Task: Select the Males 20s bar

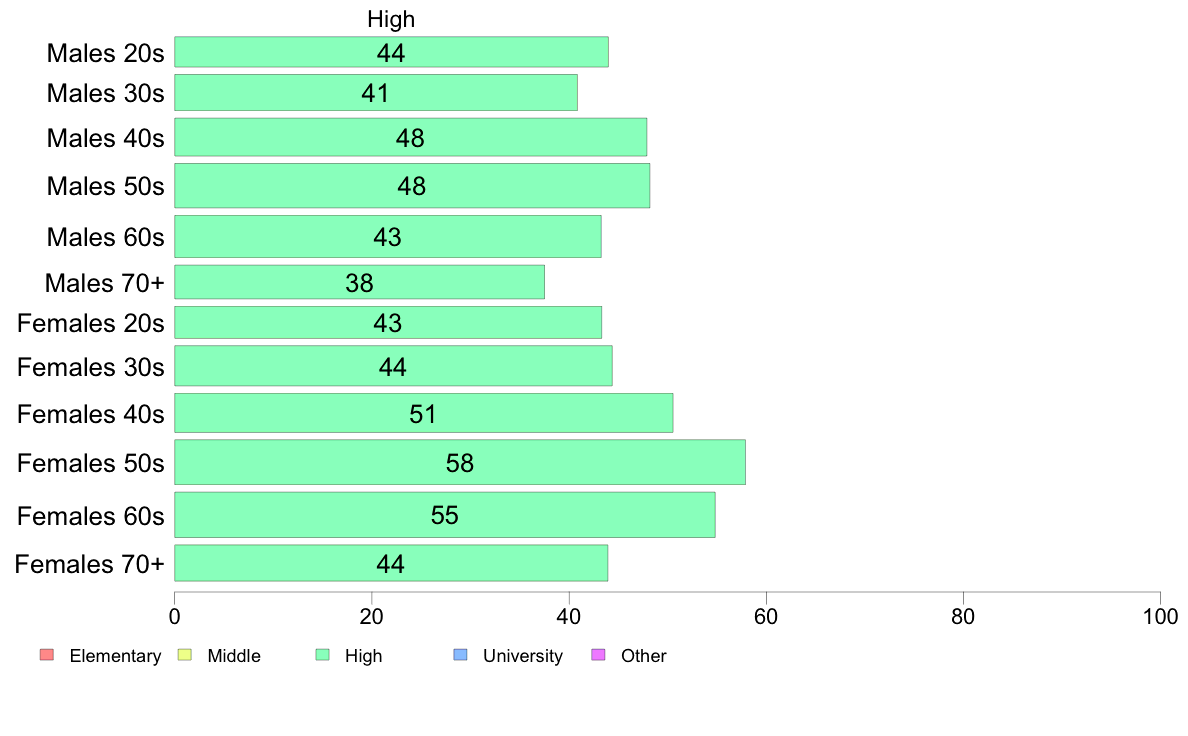Action: coord(391,52)
